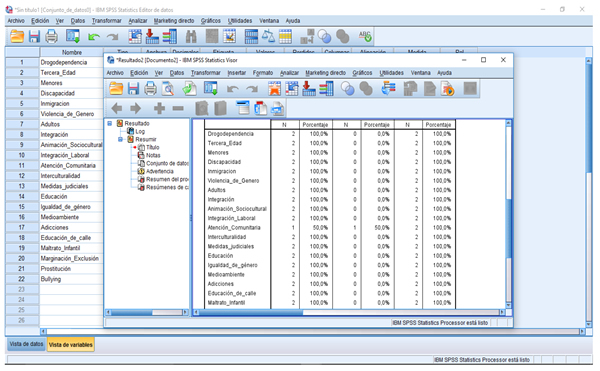Print icon in Data Editor toolbar
The height and width of the screenshot is (371, 600).
52,36
